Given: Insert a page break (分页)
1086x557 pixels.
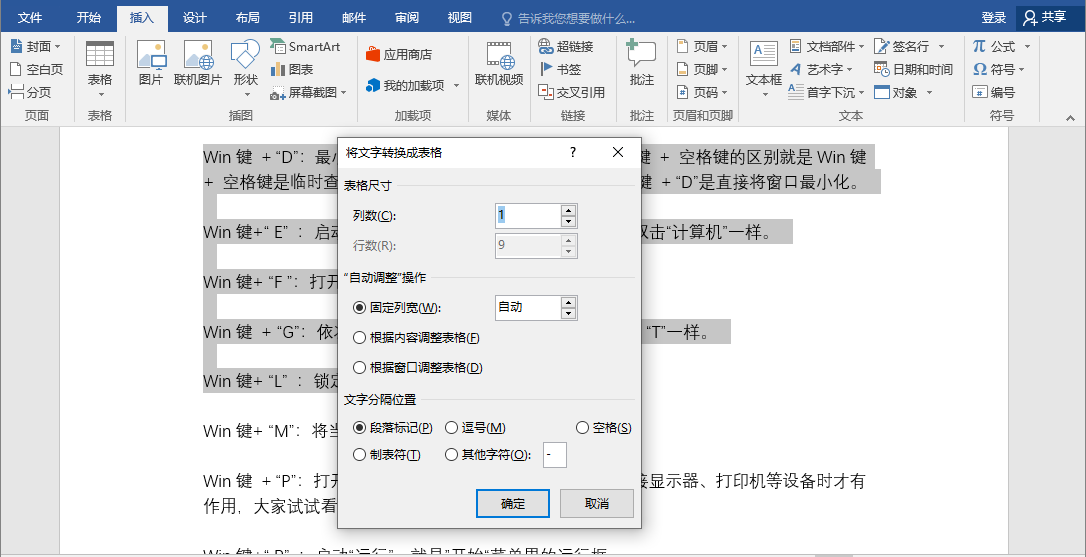Looking at the screenshot, I should pyautogui.click(x=30, y=92).
